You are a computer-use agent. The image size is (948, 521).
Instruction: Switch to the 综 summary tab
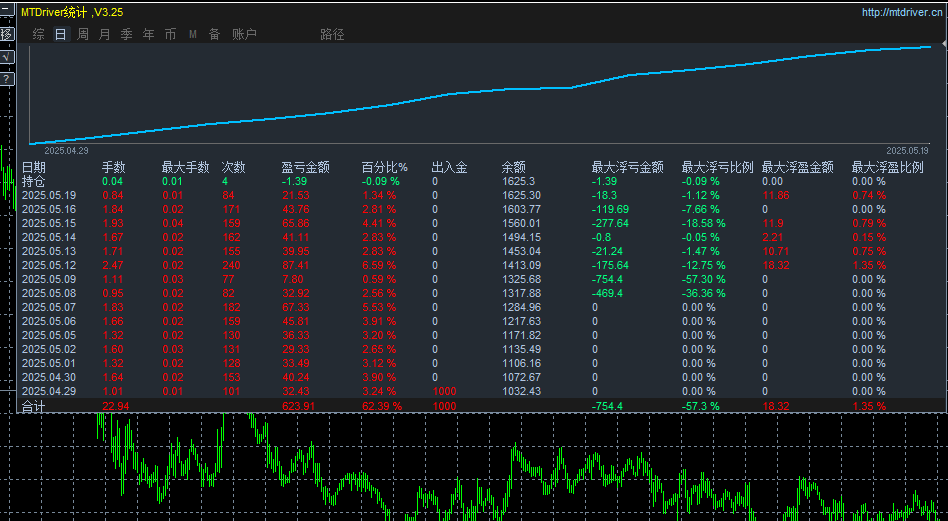pos(39,34)
